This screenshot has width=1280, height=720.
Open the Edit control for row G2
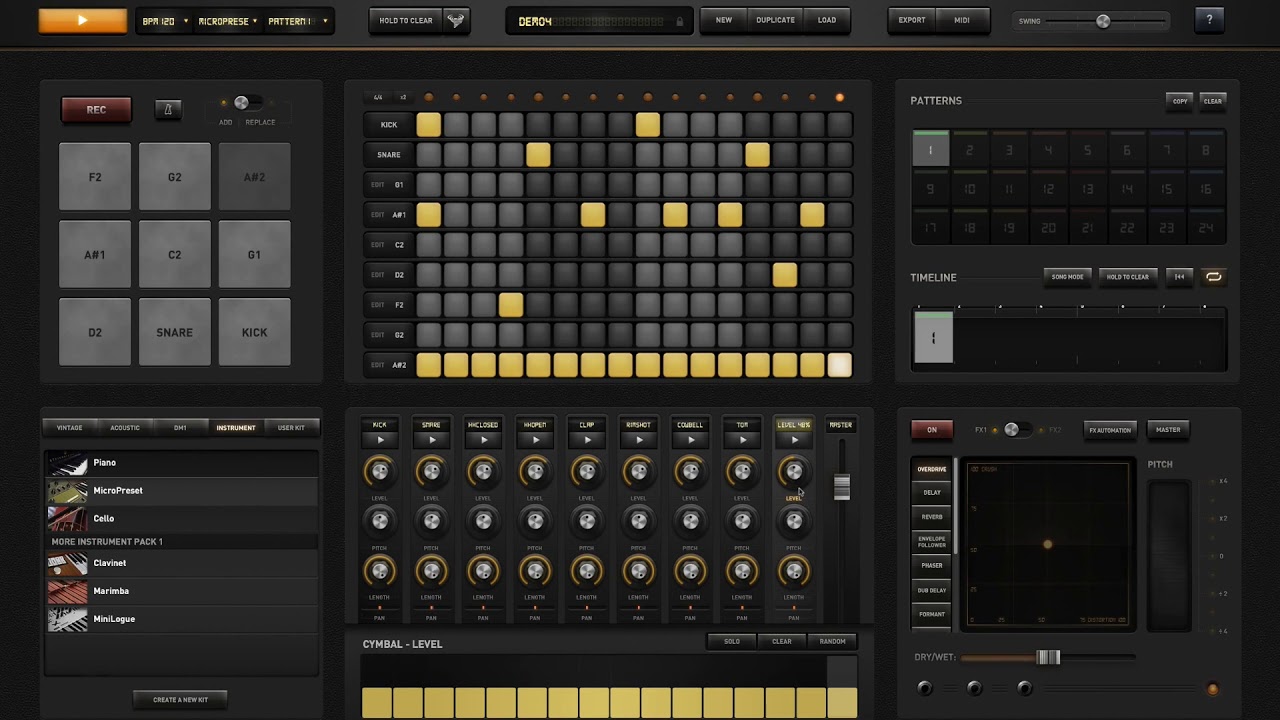pyautogui.click(x=378, y=335)
